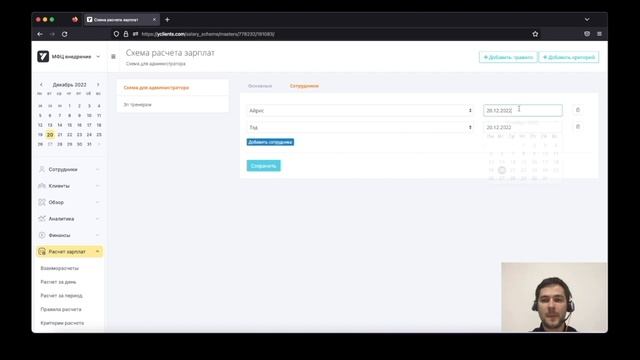Go back in browser history
640x360 pixels.
tap(40, 34)
